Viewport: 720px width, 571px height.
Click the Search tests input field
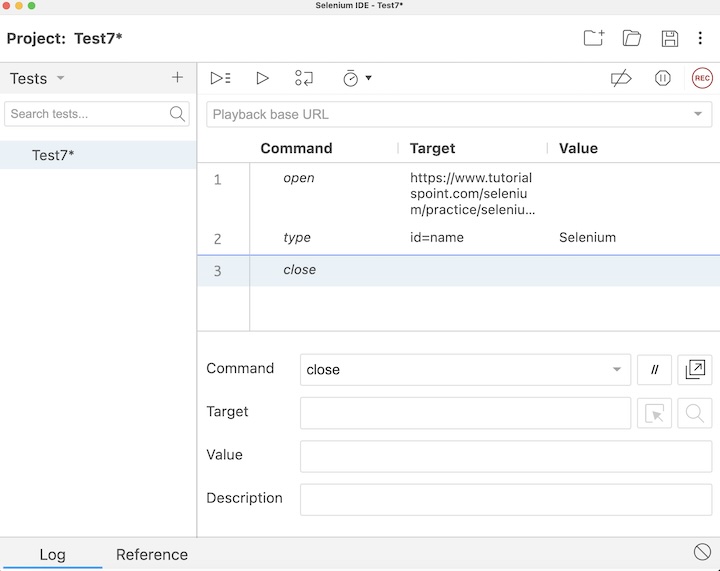[87, 114]
